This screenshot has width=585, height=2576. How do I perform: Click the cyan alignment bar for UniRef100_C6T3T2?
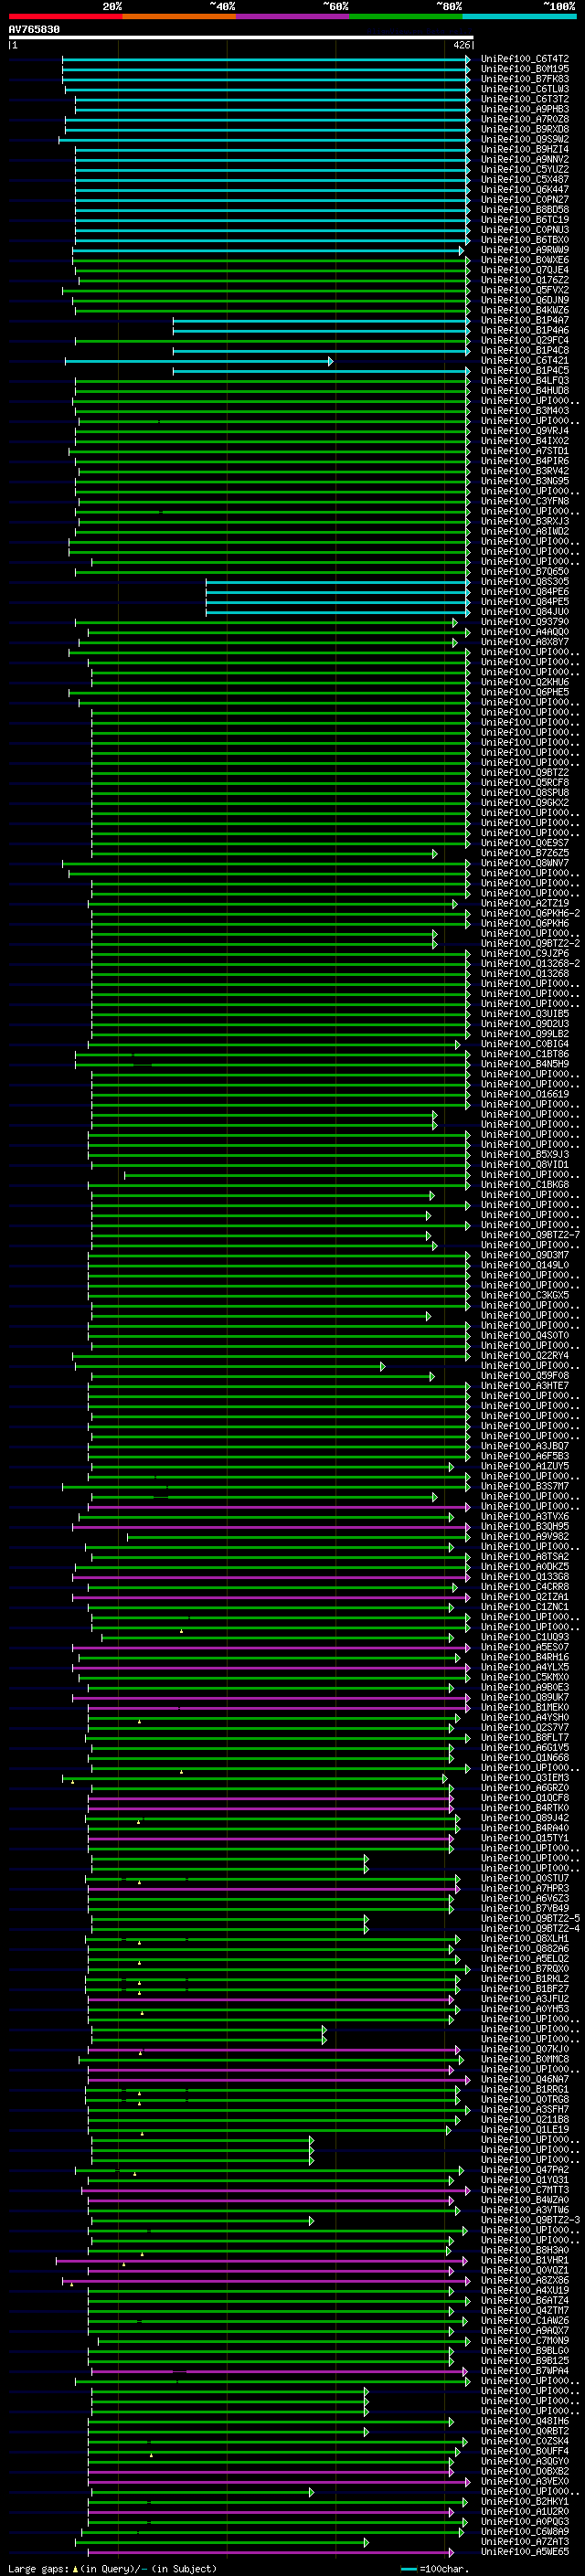tap(272, 100)
